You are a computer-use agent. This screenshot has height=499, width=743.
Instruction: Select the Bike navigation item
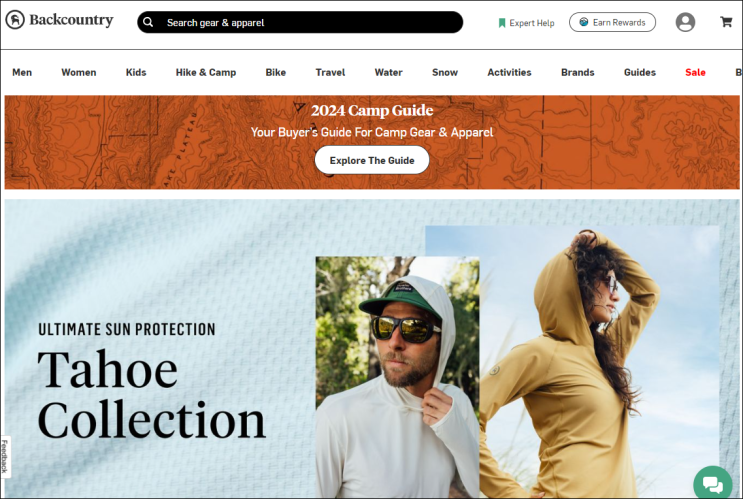click(x=275, y=73)
